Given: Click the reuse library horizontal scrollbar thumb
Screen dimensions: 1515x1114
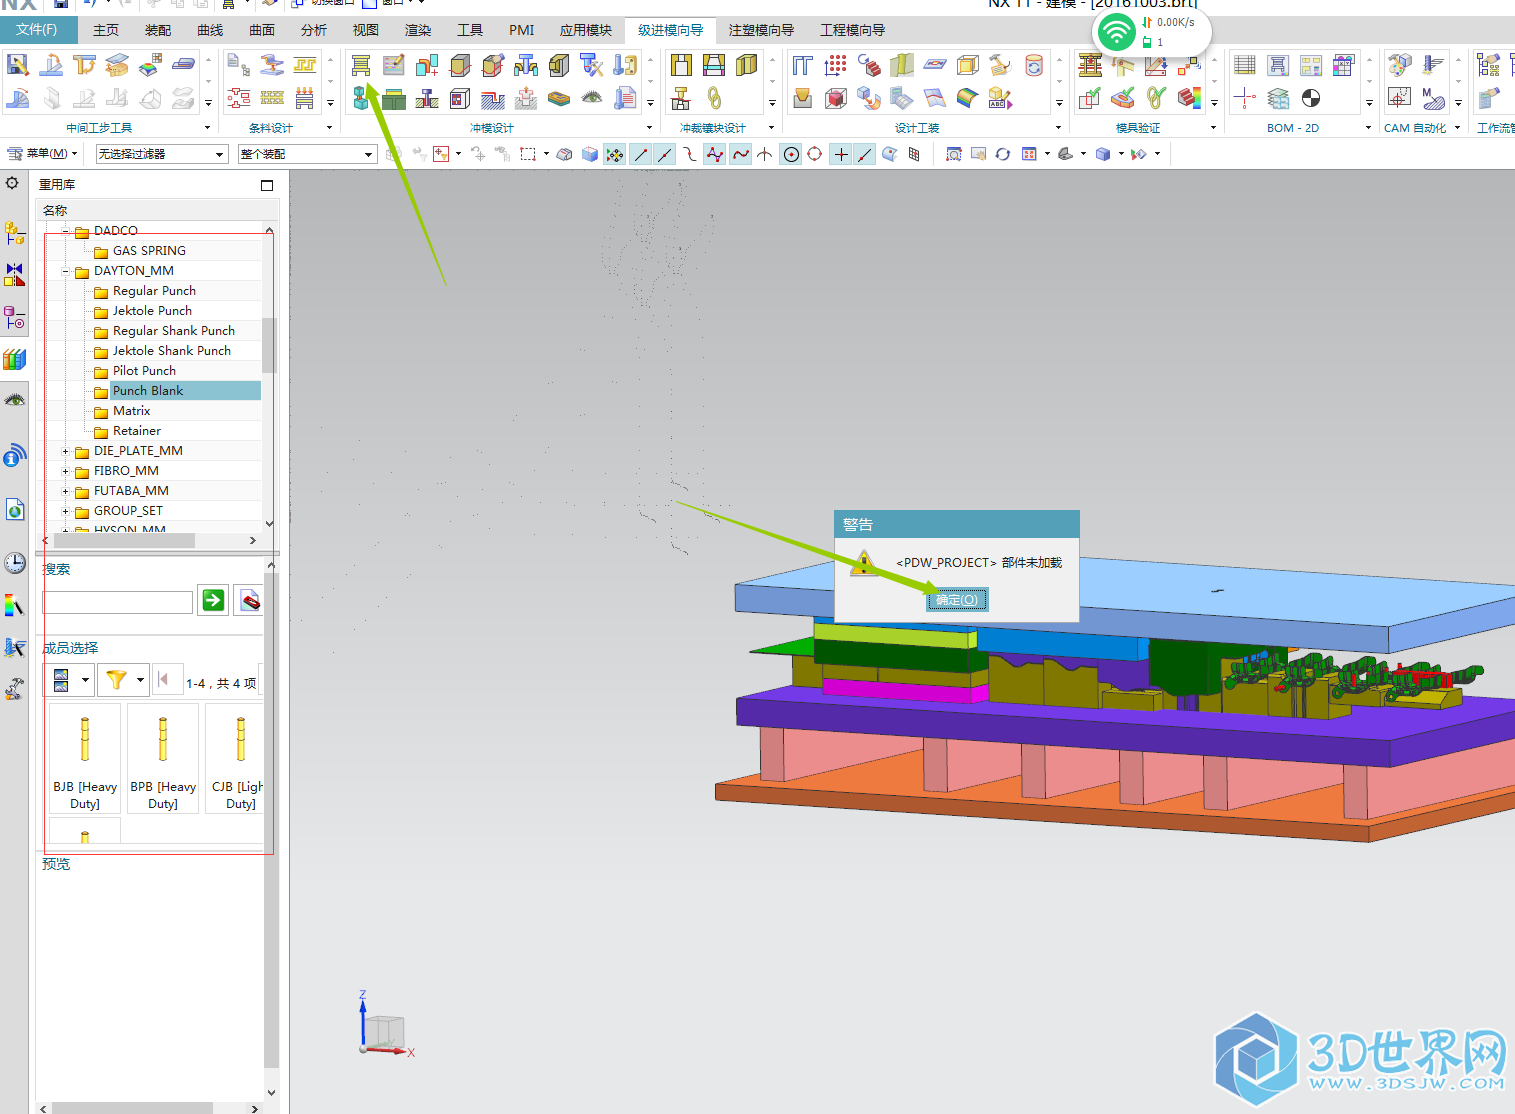Looking at the screenshot, I should [123, 540].
